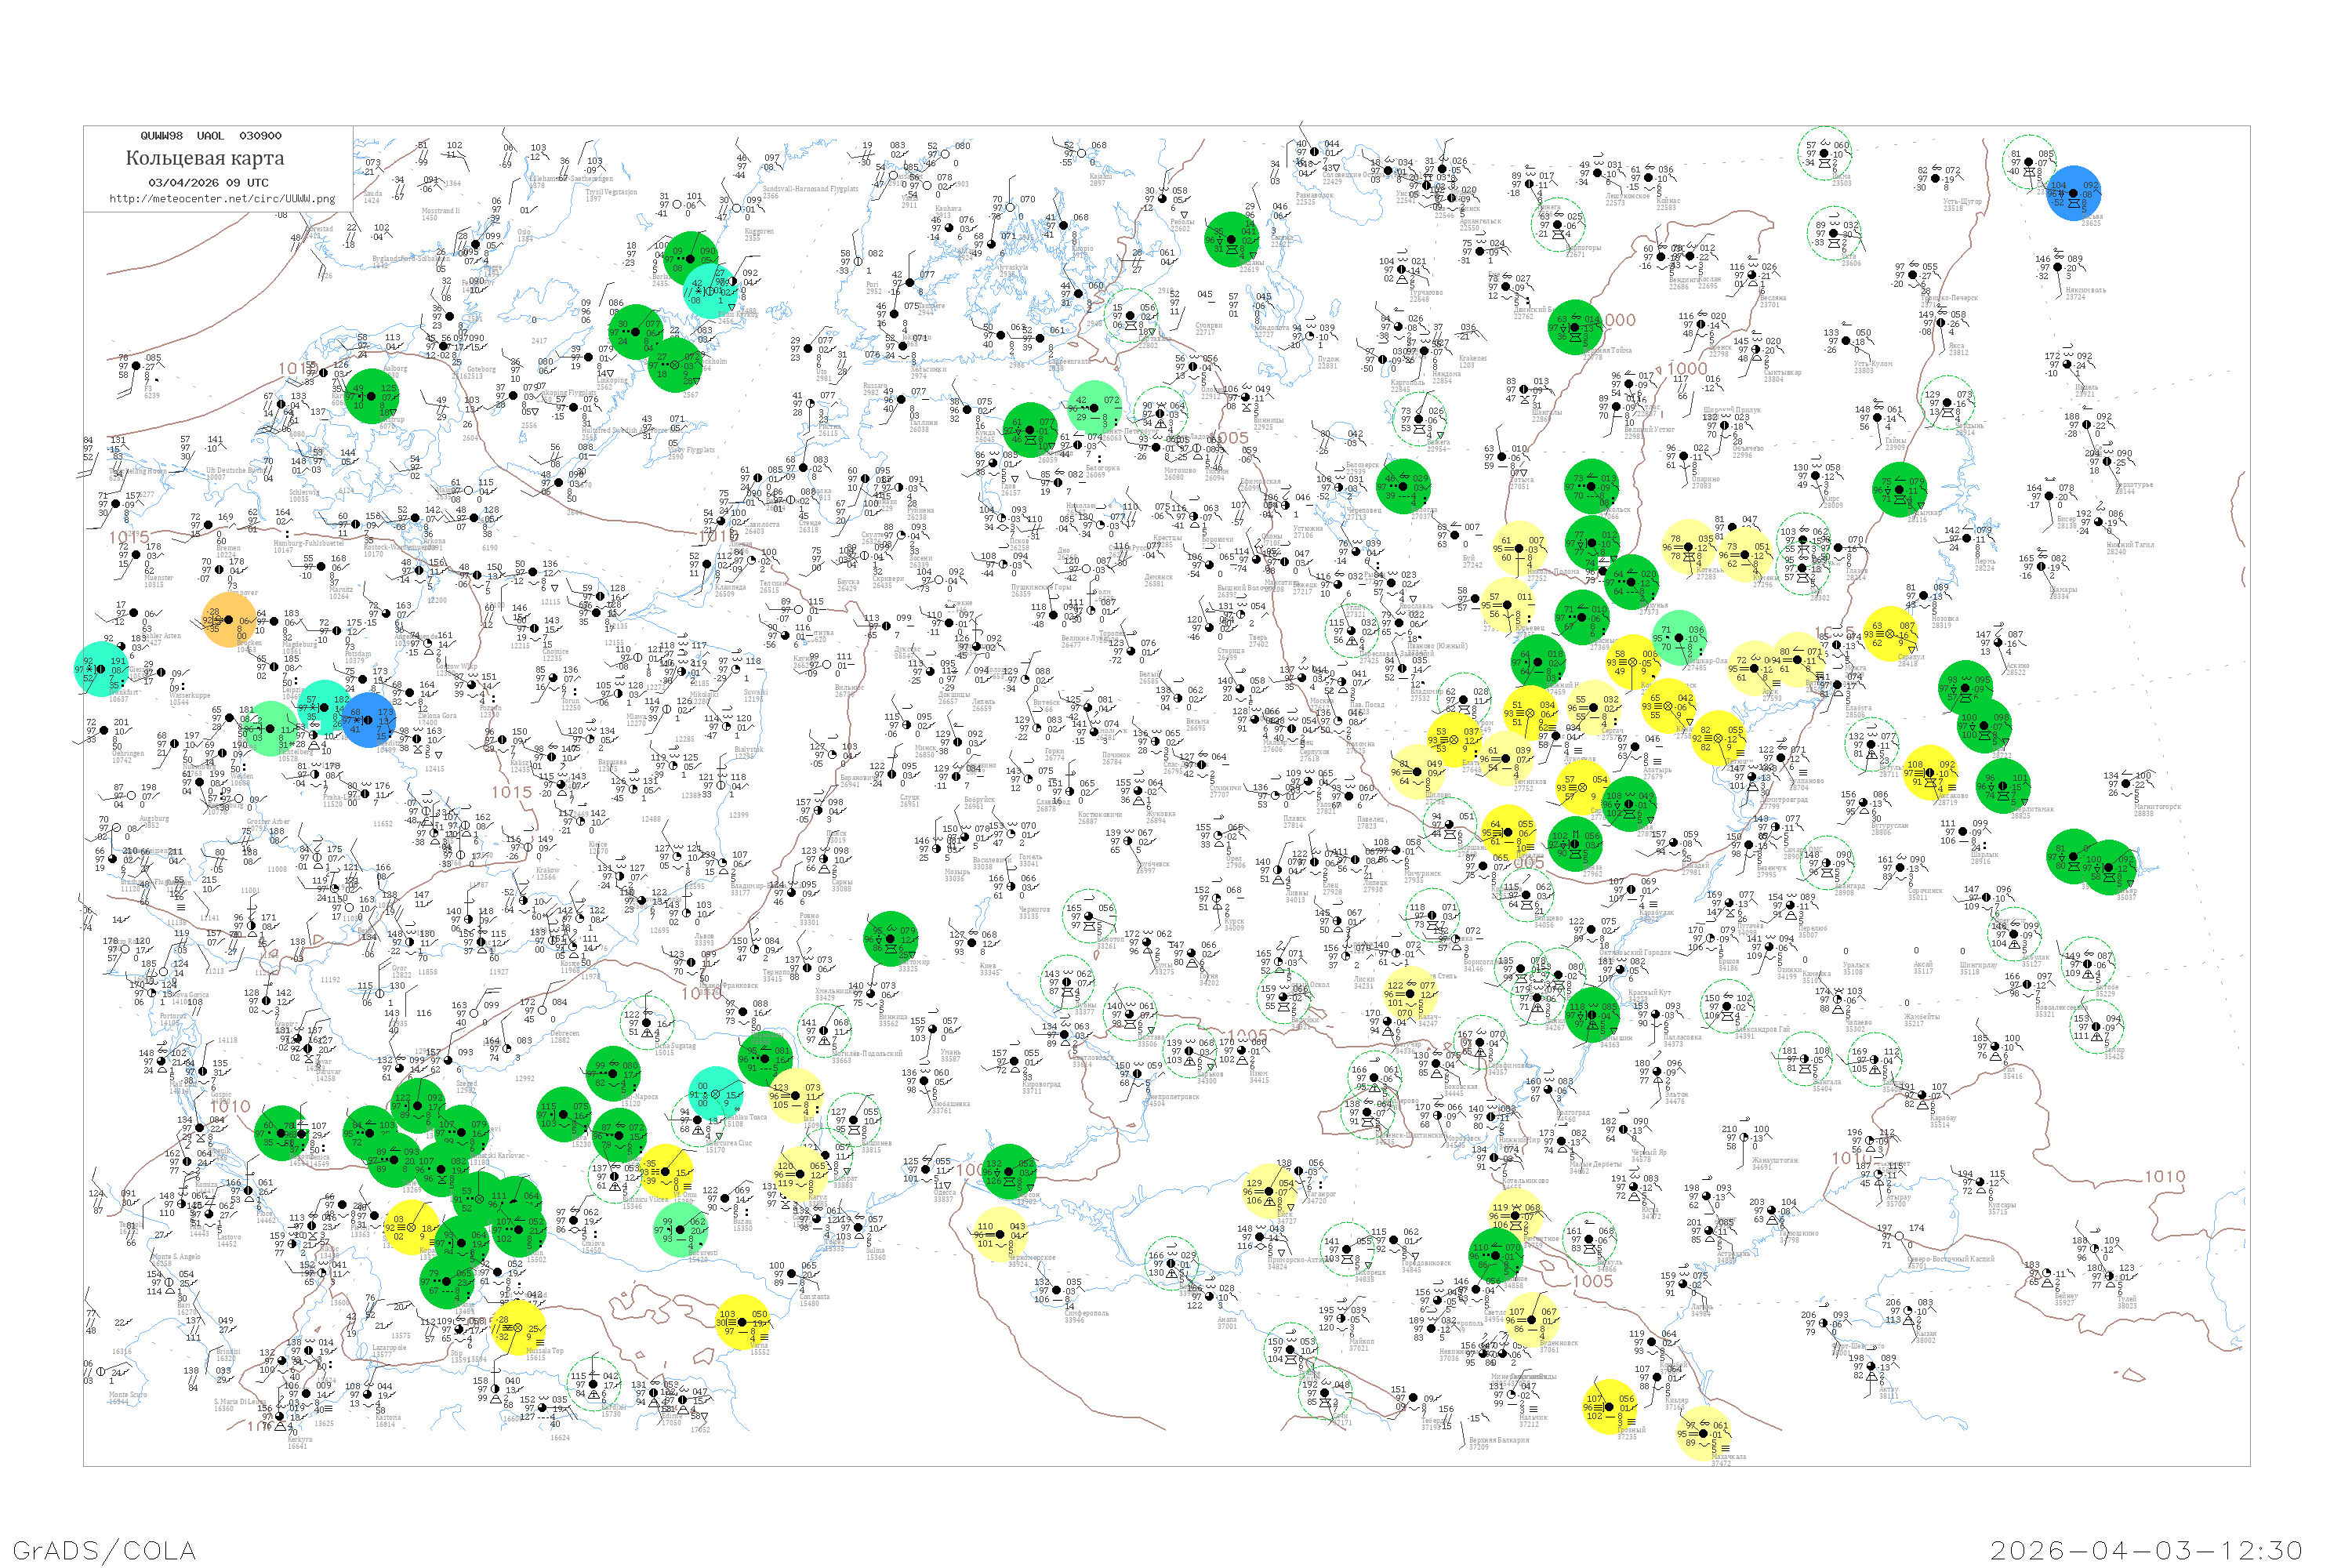Click the Кольцевая карта title

tap(205, 158)
